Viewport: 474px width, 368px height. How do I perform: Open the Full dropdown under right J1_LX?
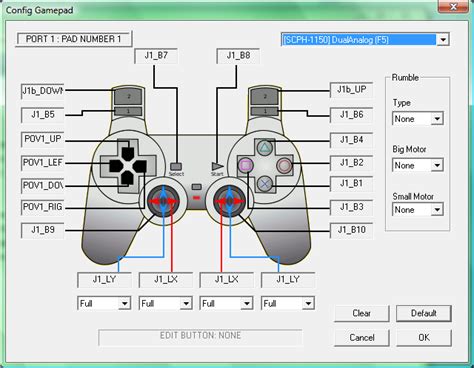(226, 303)
